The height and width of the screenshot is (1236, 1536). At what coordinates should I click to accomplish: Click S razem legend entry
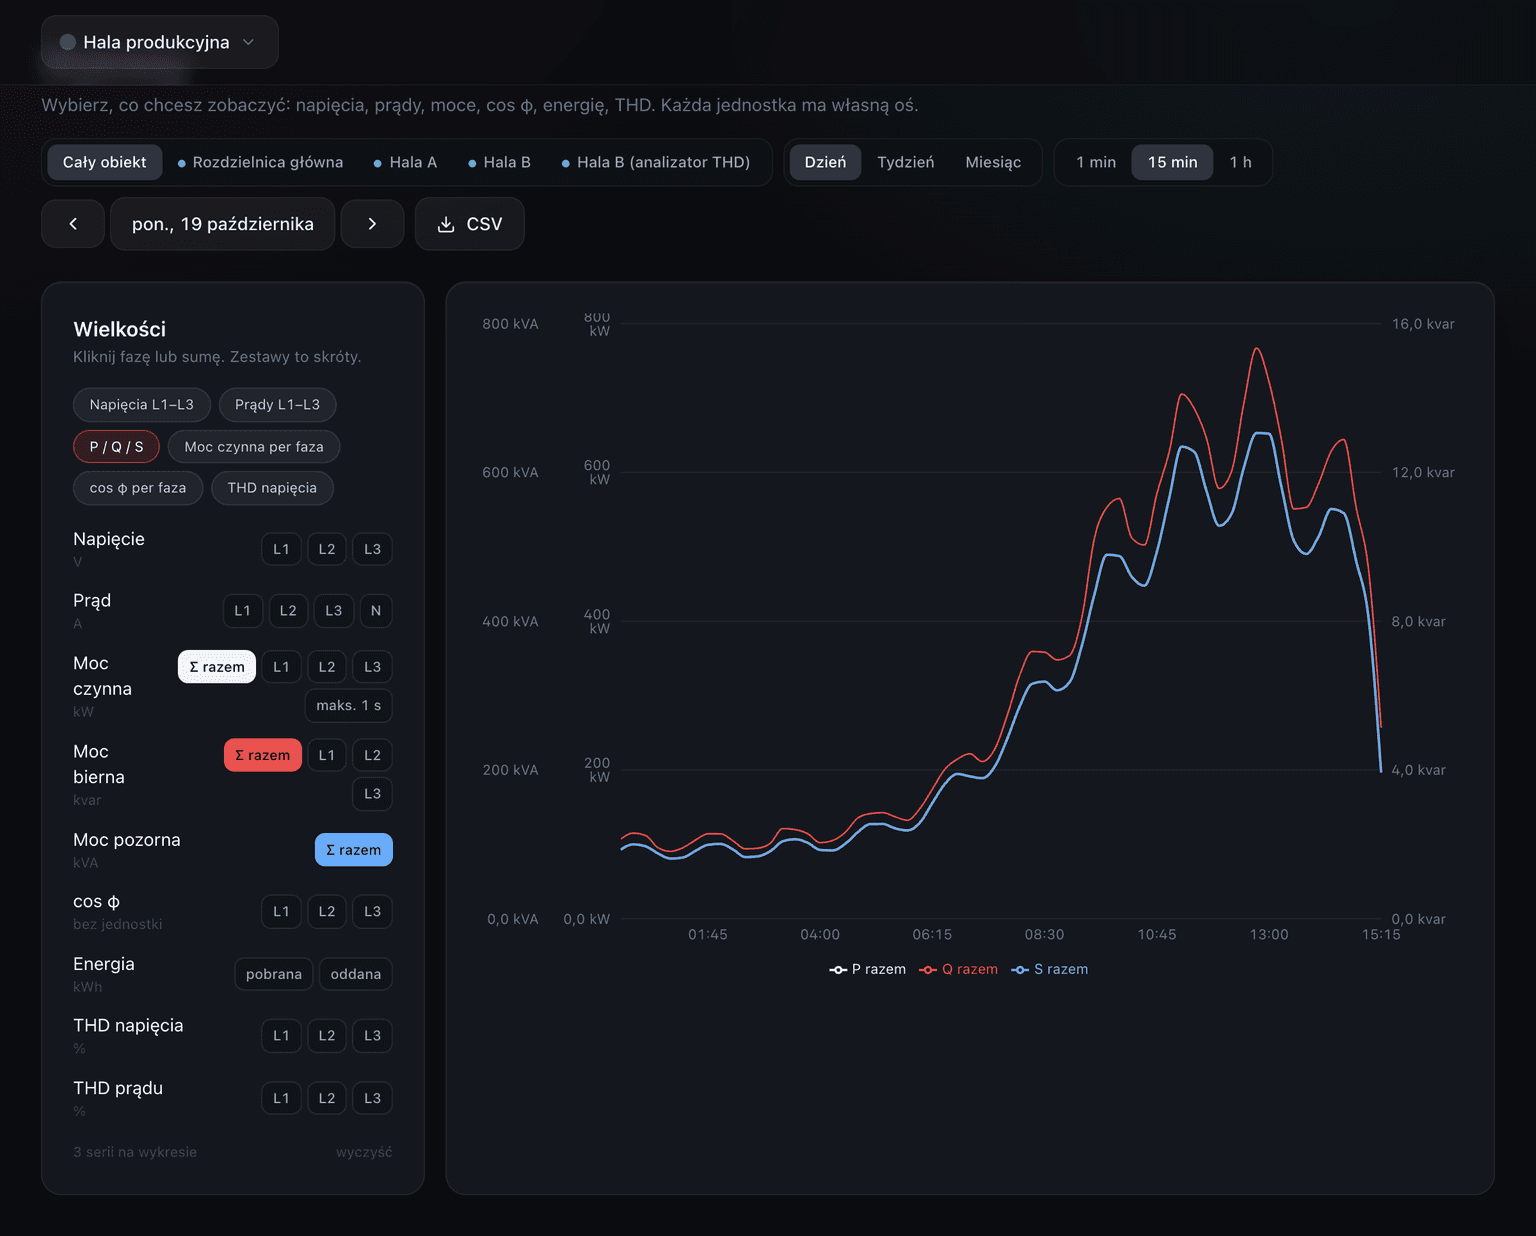1050,969
